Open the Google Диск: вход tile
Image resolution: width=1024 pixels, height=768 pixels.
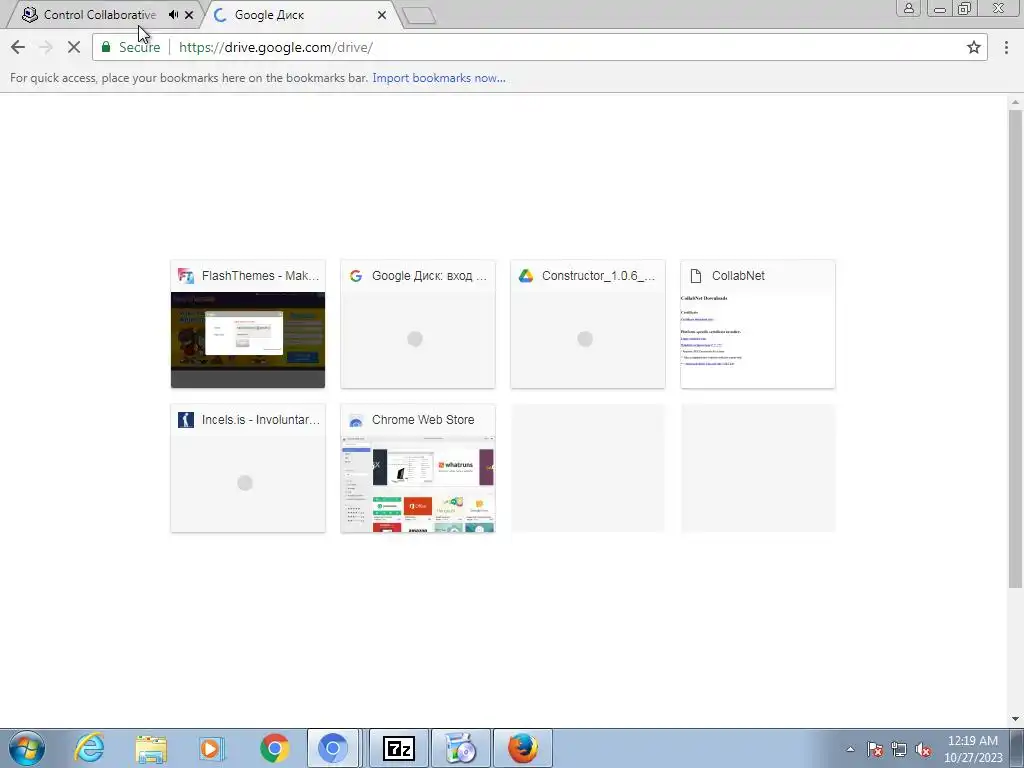click(418, 324)
